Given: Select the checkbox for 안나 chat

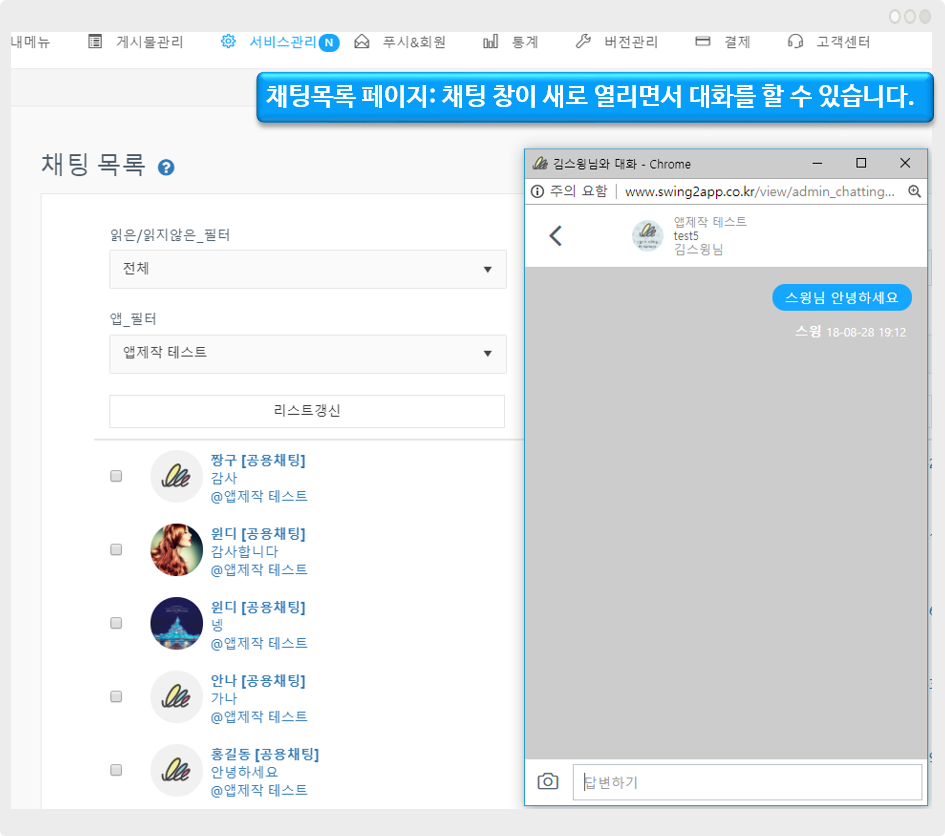Looking at the screenshot, I should [x=116, y=696].
